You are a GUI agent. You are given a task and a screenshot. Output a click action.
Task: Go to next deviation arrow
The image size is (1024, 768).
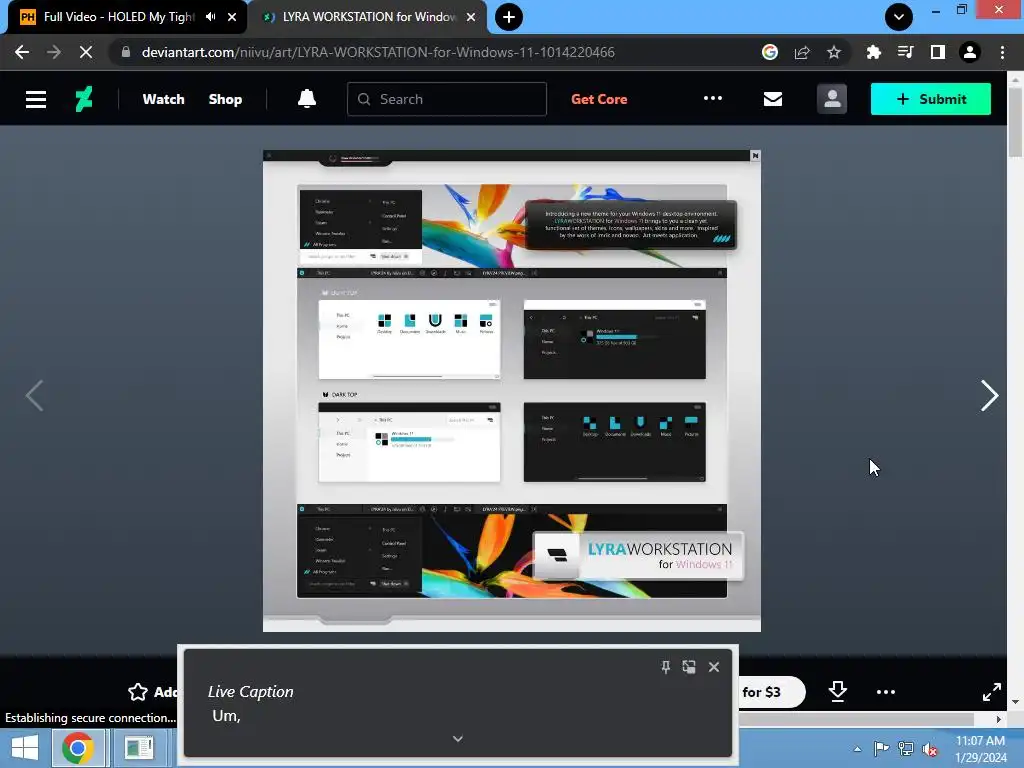989,396
